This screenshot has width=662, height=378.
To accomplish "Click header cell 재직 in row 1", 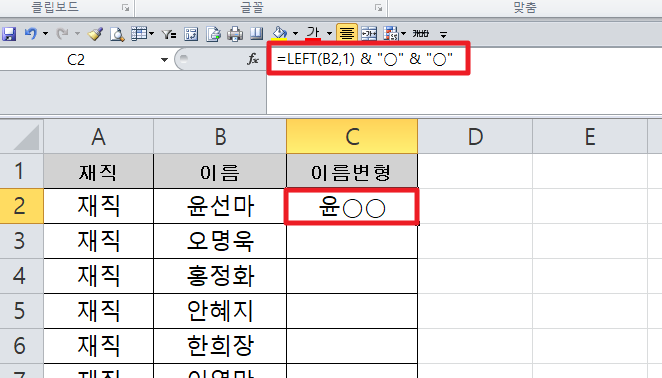I will (x=98, y=171).
